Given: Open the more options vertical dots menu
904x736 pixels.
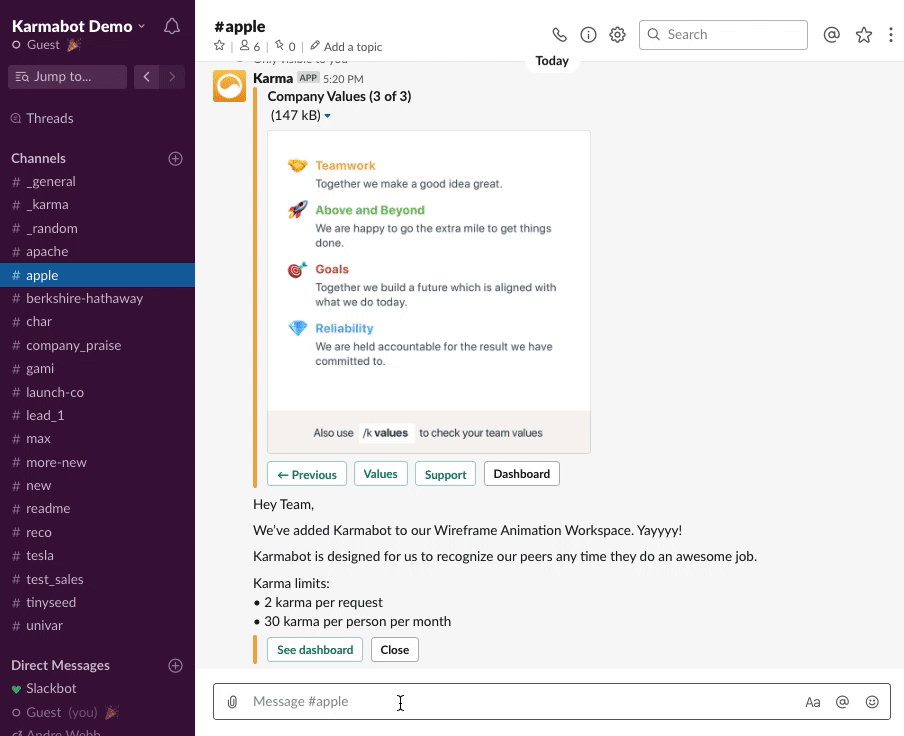Looking at the screenshot, I should 891,35.
